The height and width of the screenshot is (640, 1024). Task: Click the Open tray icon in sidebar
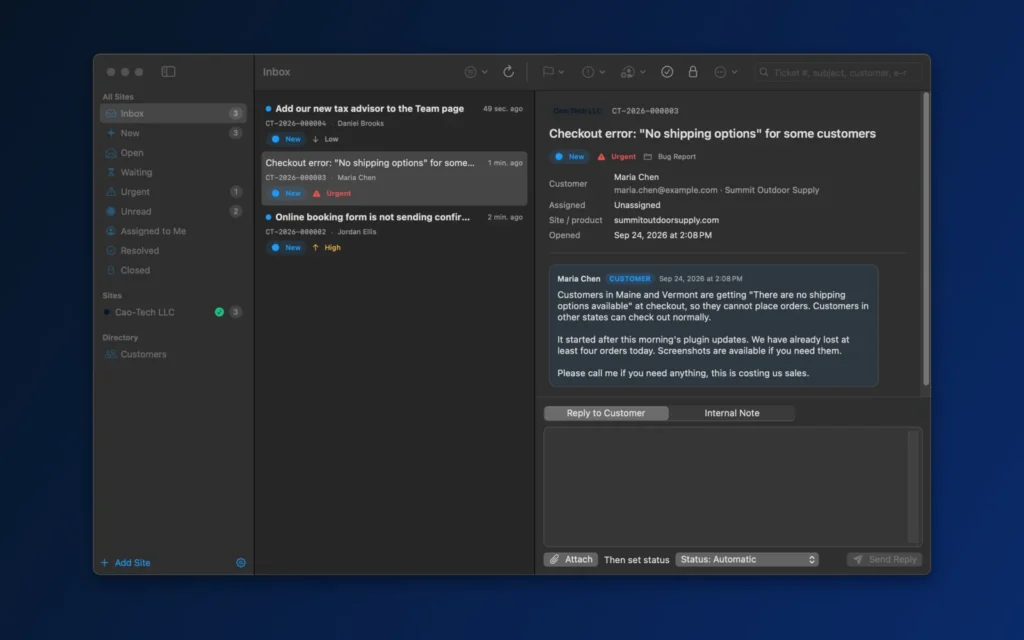click(x=111, y=153)
